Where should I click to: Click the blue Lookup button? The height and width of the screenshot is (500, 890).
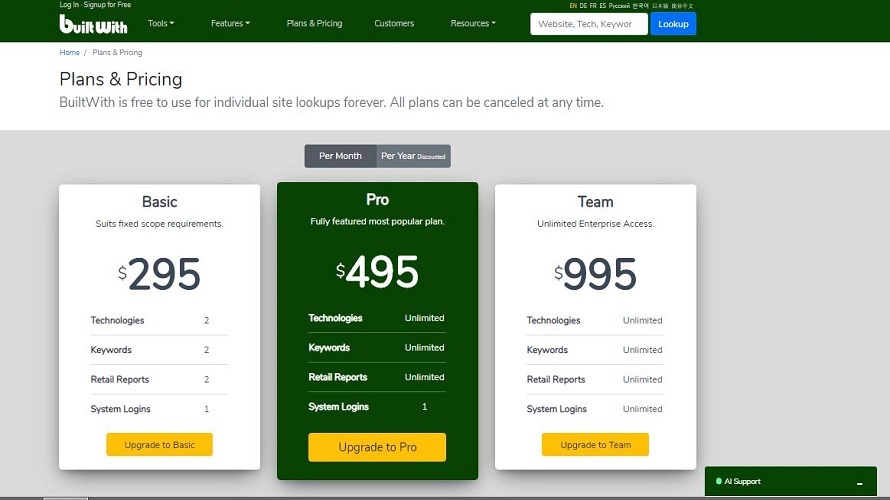(x=673, y=24)
